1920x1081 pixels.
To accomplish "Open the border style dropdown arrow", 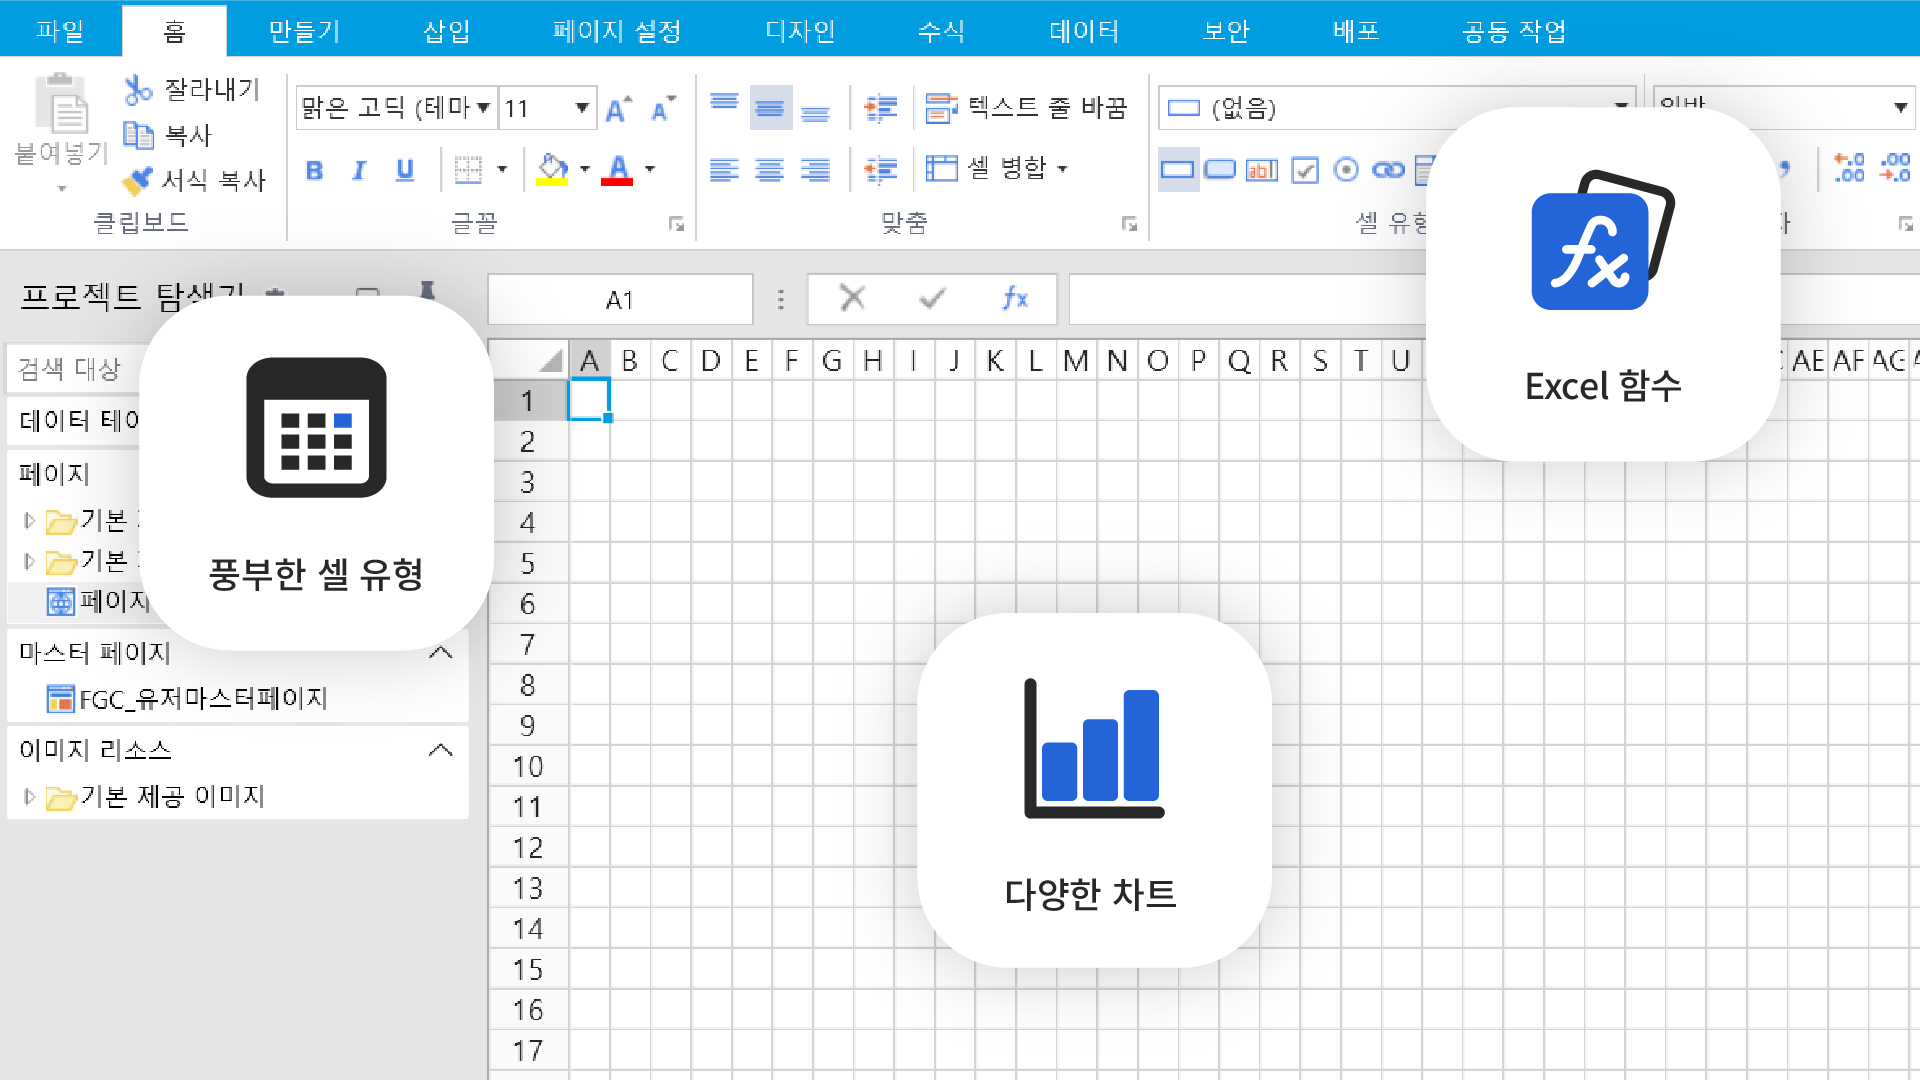I will (x=502, y=169).
